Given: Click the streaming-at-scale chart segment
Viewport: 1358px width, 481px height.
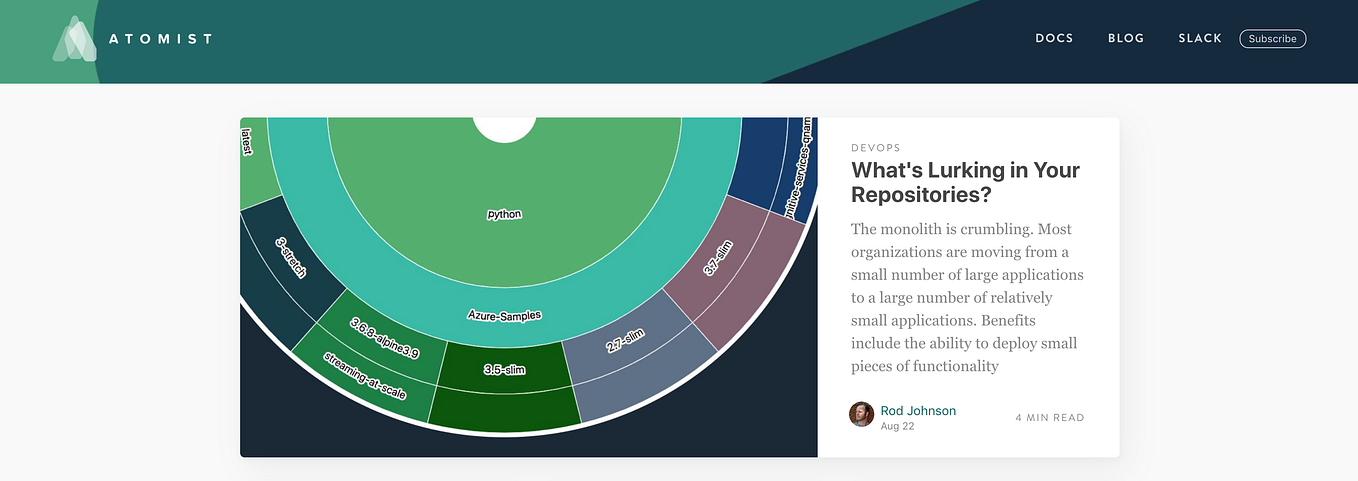Looking at the screenshot, I should 364,378.
